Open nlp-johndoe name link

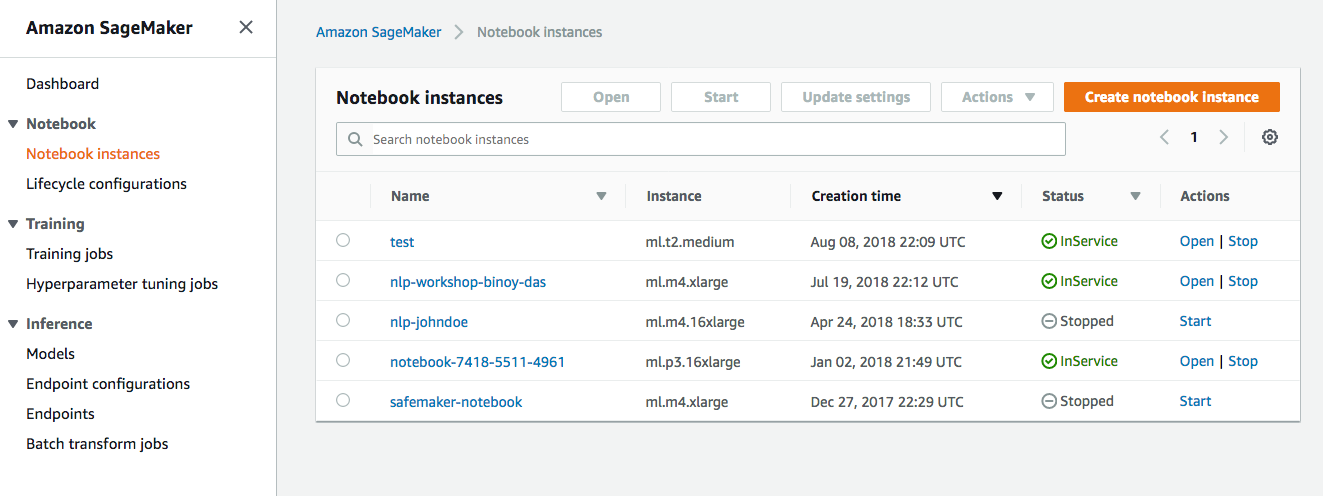coord(429,322)
